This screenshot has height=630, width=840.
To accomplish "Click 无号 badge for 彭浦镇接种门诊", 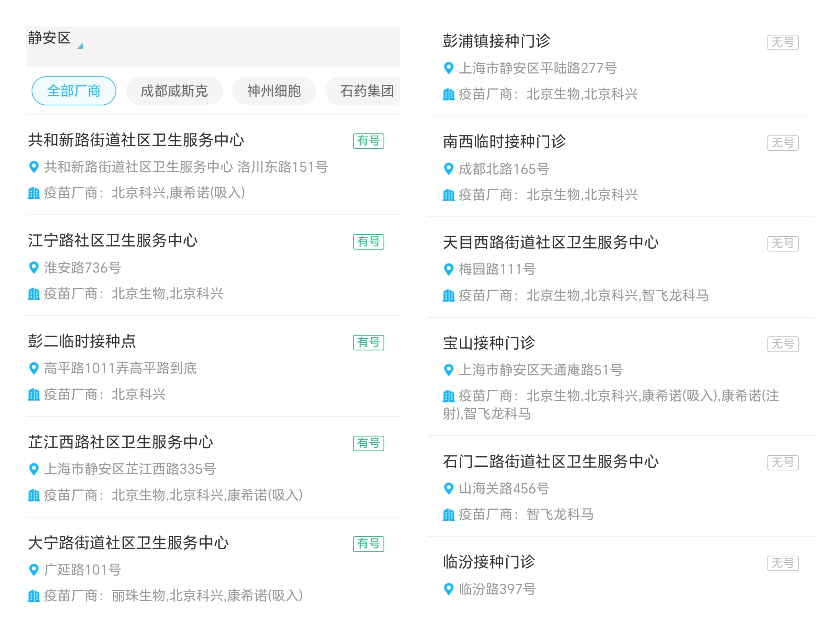I will [782, 42].
